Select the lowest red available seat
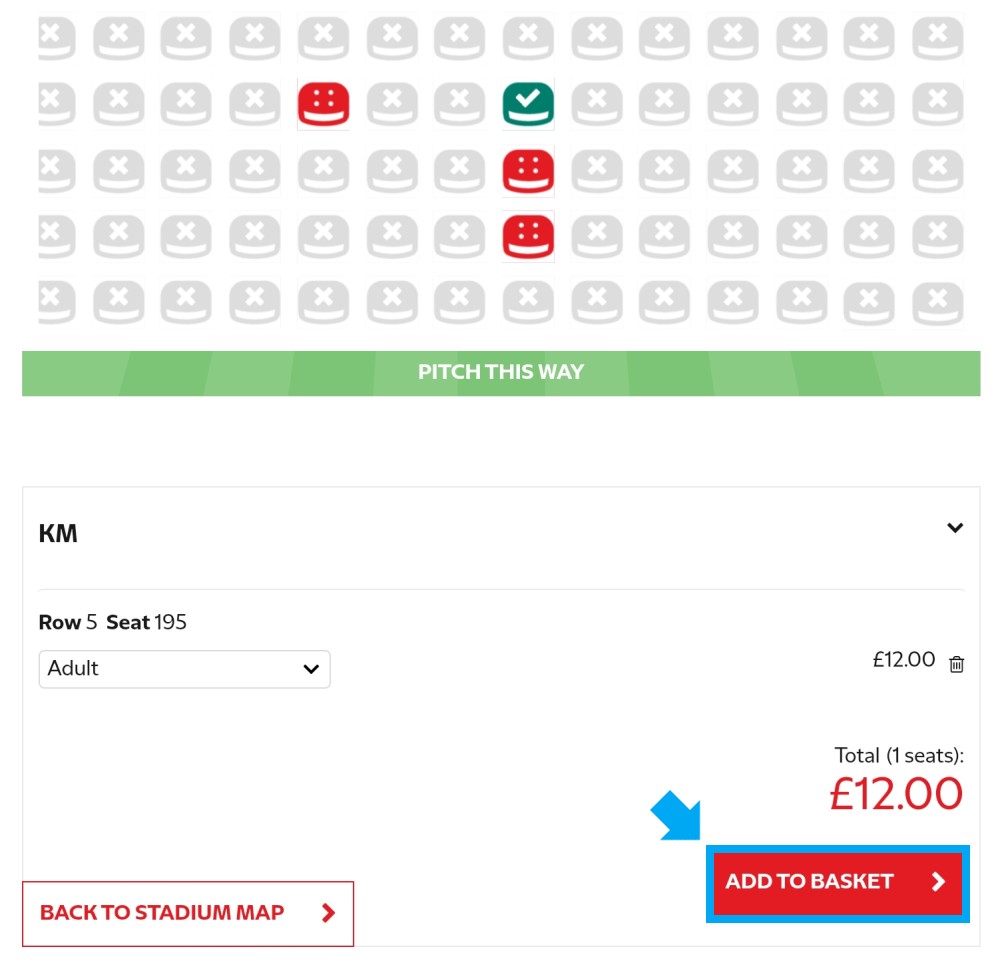Image resolution: width=1000 pixels, height=969 pixels. coord(527,236)
